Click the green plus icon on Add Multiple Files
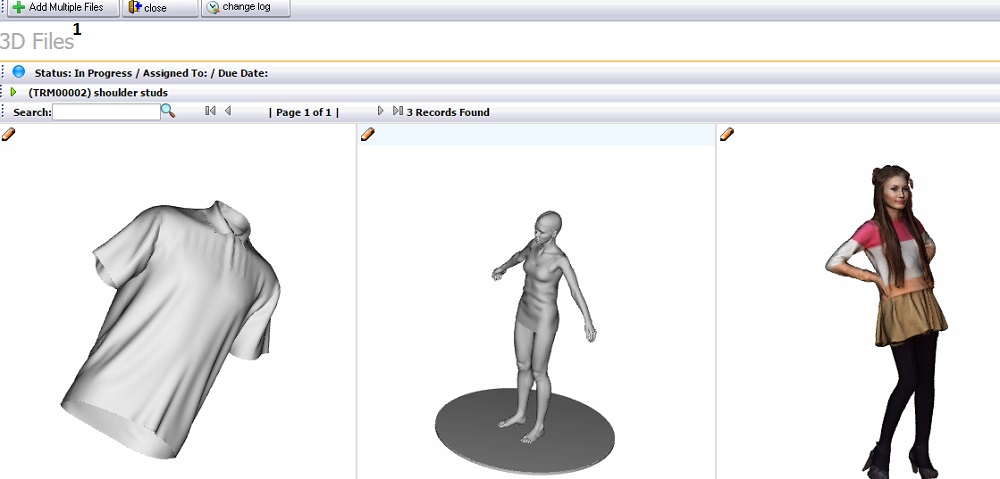The width and height of the screenshot is (1000, 479). 19,7
